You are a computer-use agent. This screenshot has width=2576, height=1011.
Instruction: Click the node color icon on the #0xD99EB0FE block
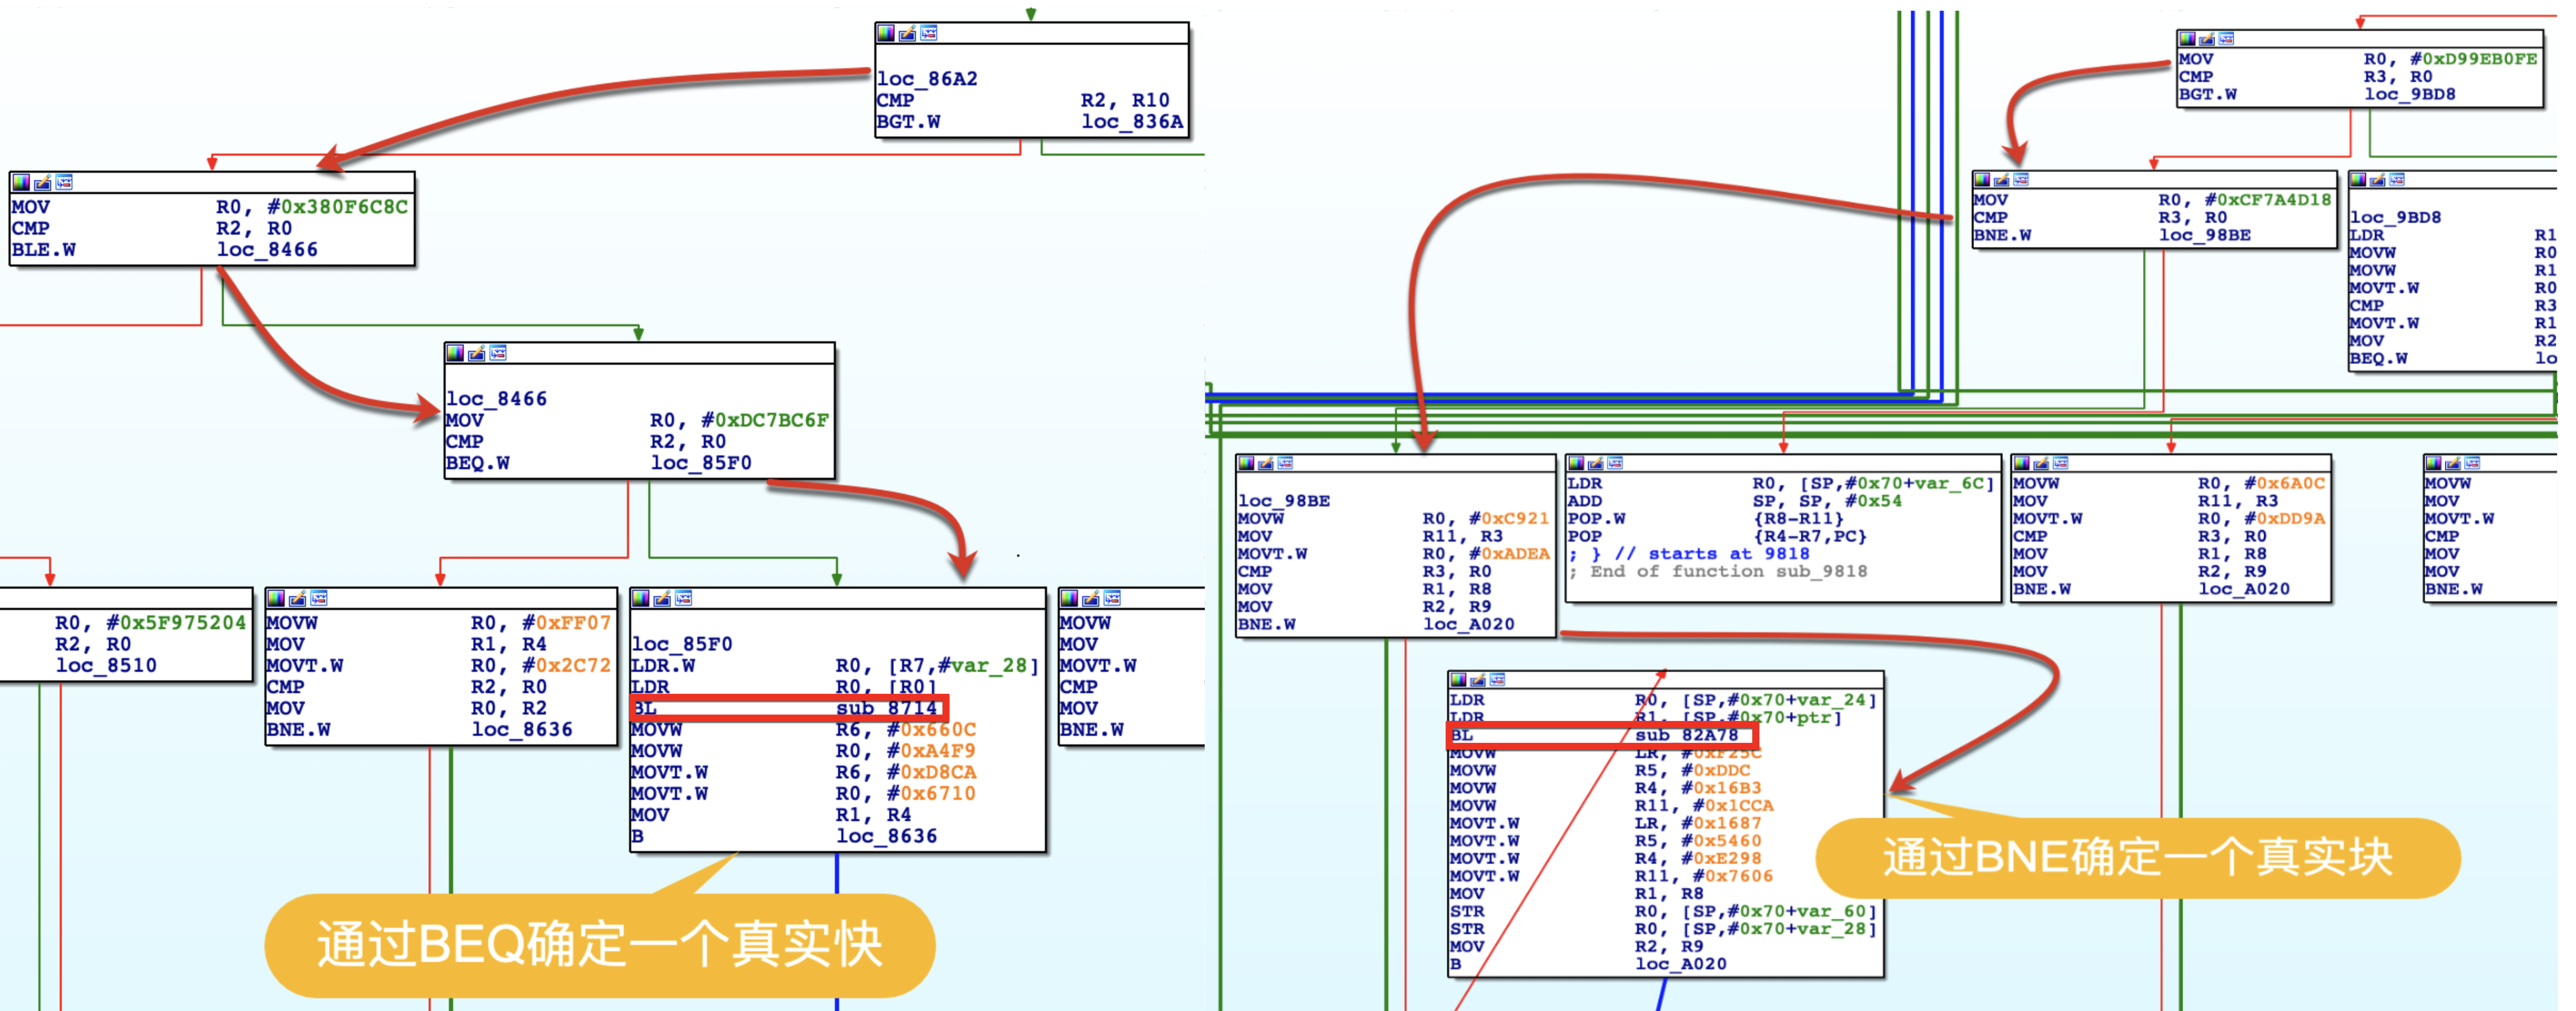2188,39
